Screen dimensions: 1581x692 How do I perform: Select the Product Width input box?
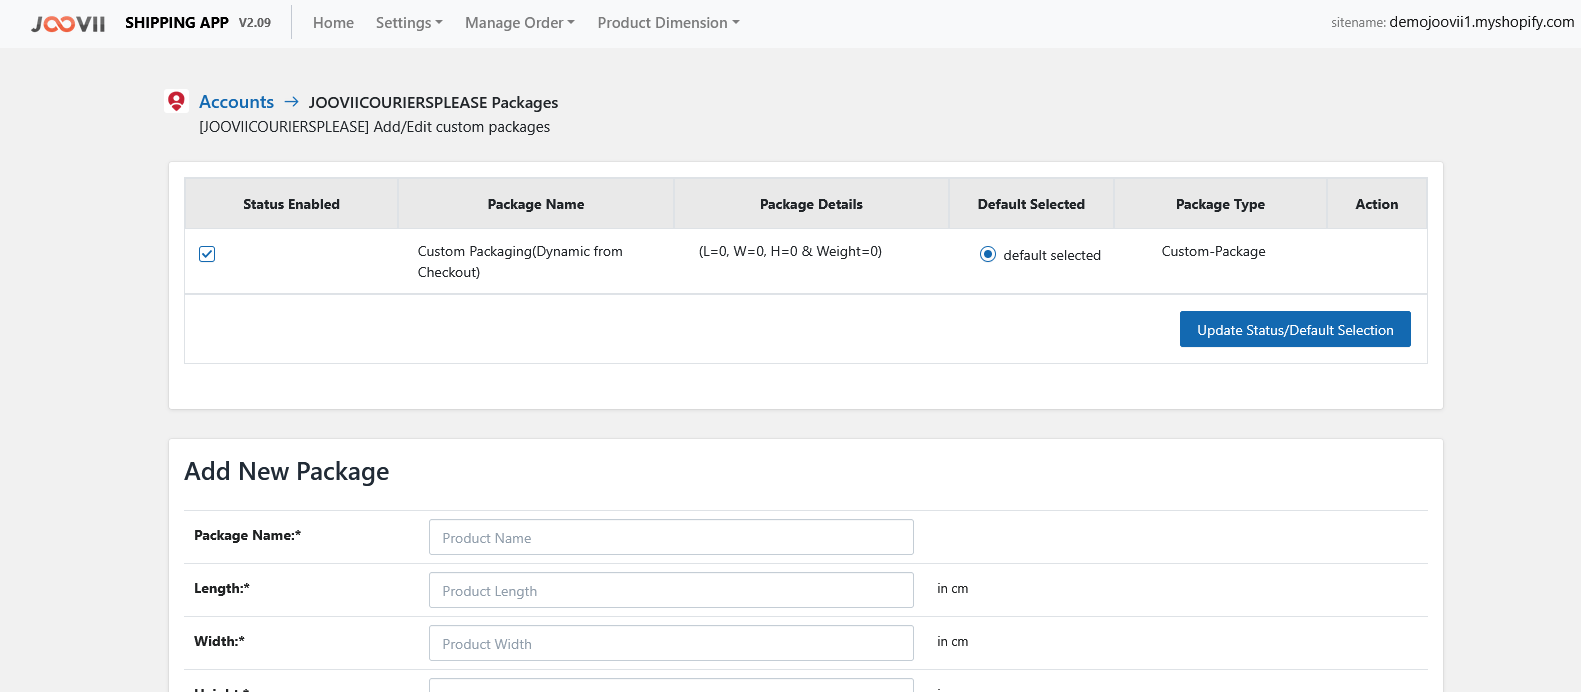[x=671, y=643]
